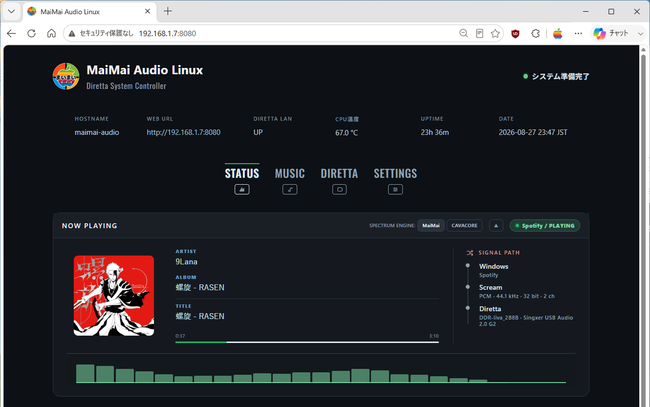
Task: Reload the current page
Action: [32, 34]
